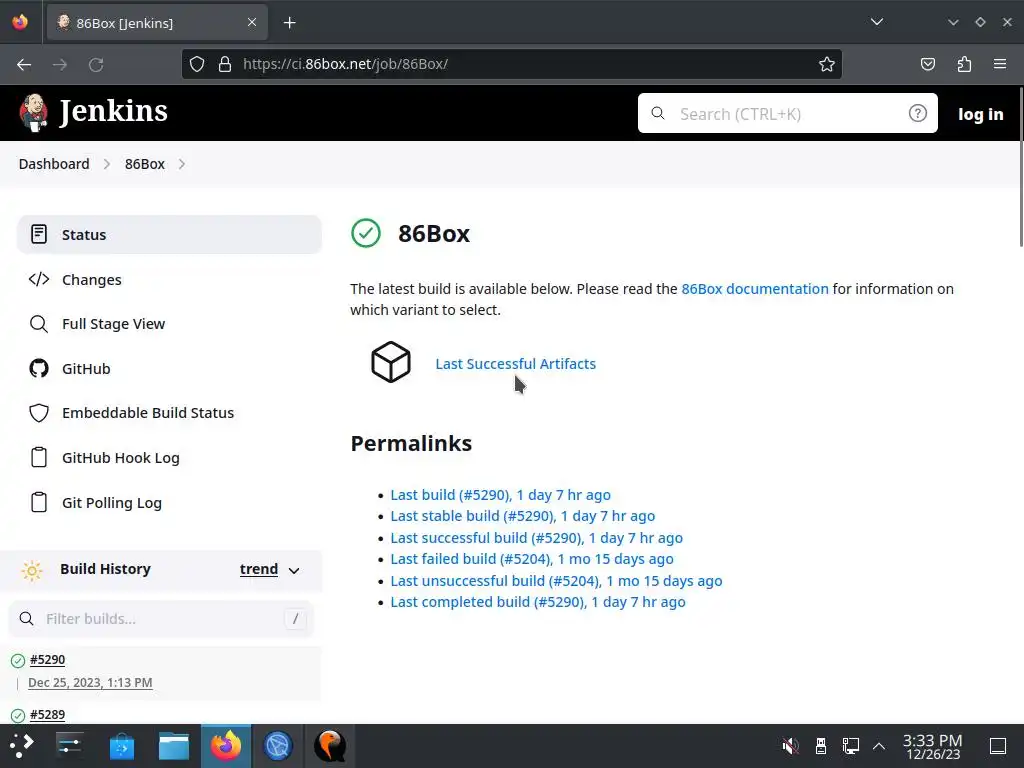1024x768 pixels.
Task: Open the Last completed build permalink
Action: 537,602
